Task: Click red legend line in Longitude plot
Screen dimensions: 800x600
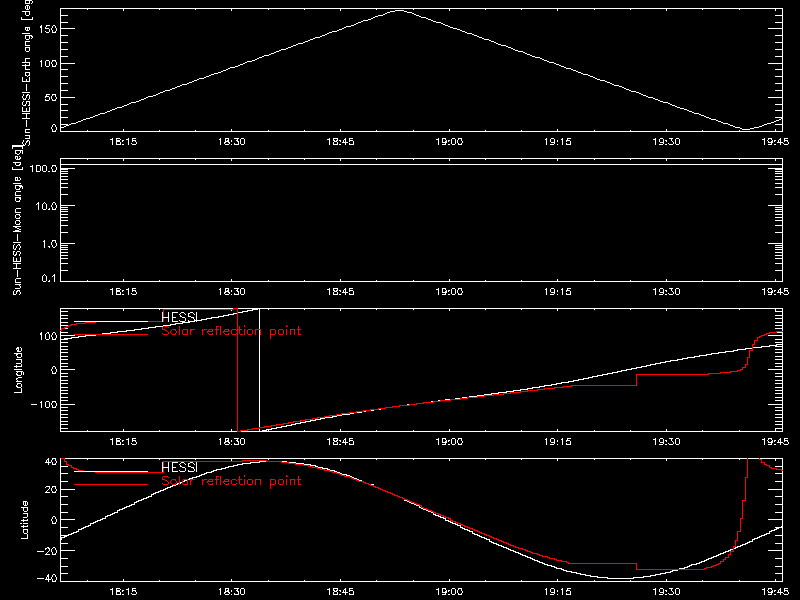Action: (x=111, y=335)
